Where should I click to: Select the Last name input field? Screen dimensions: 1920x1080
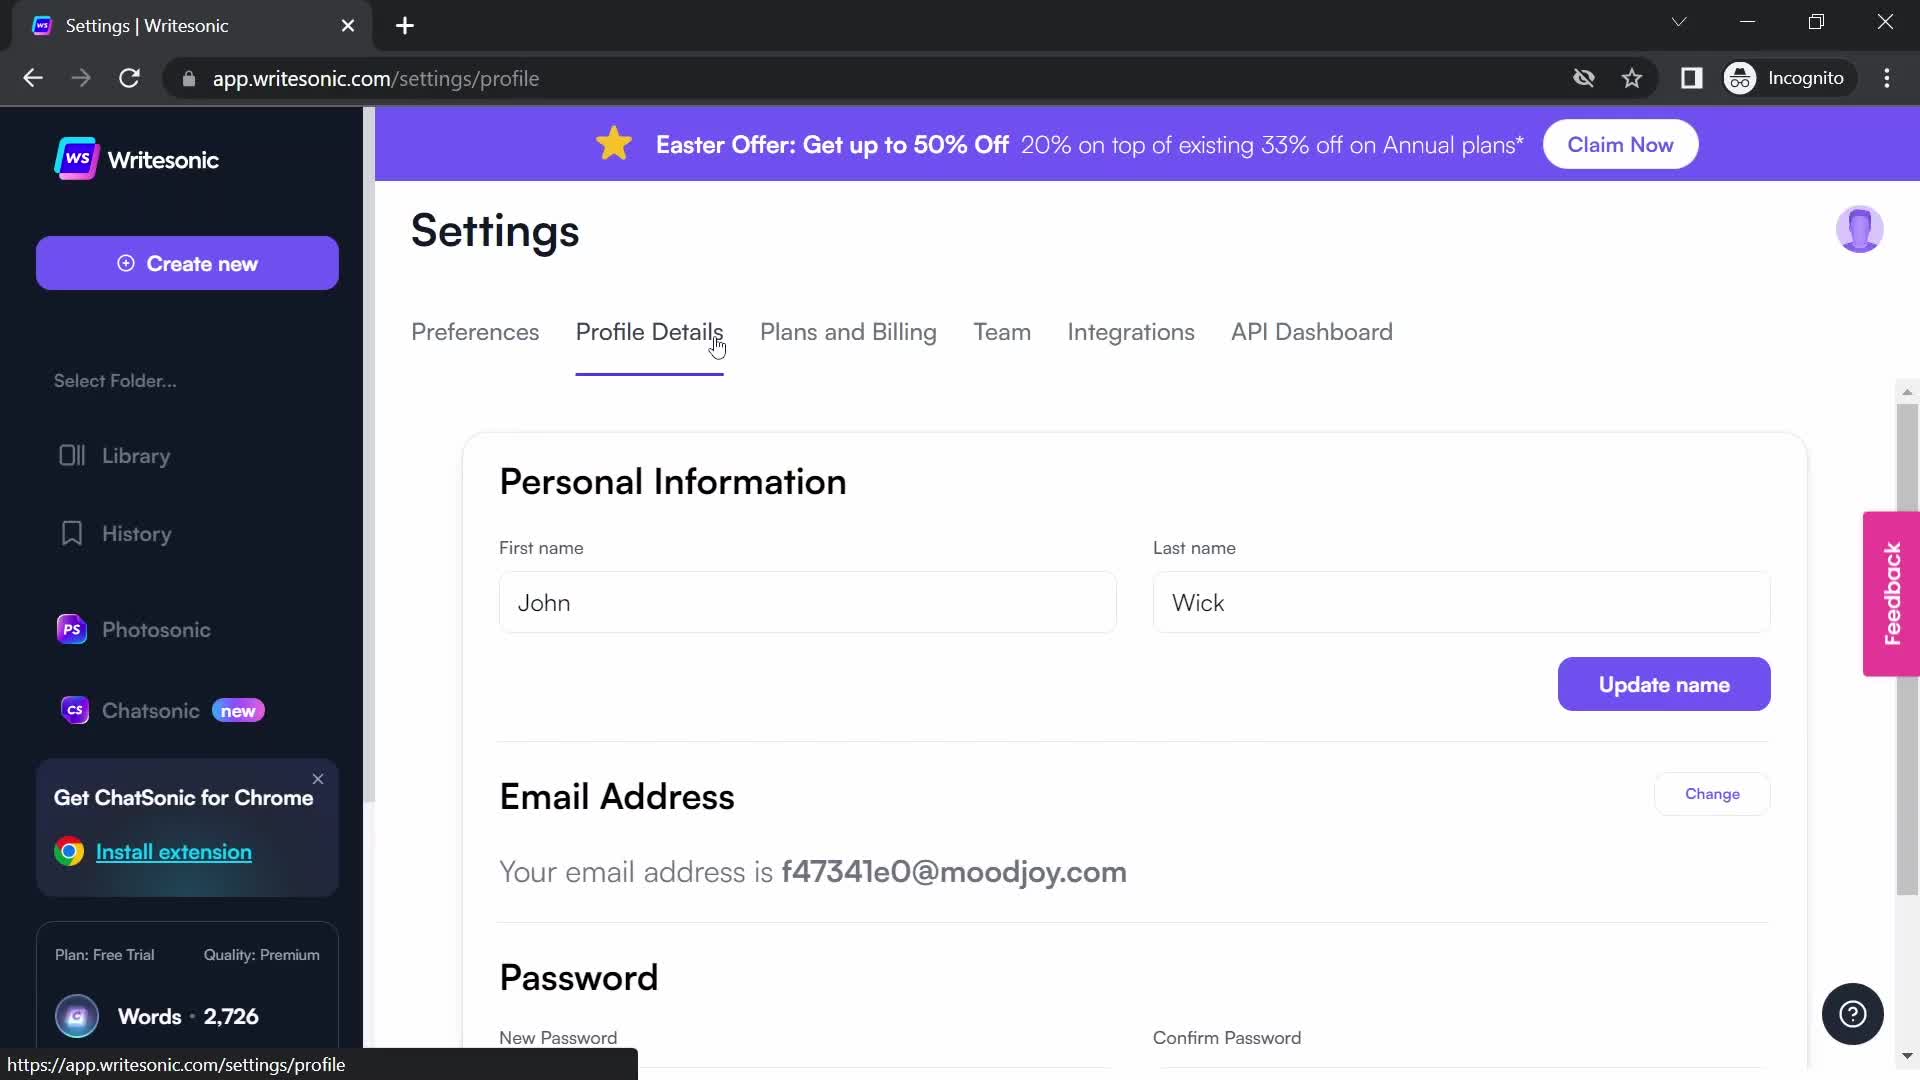coord(1461,603)
